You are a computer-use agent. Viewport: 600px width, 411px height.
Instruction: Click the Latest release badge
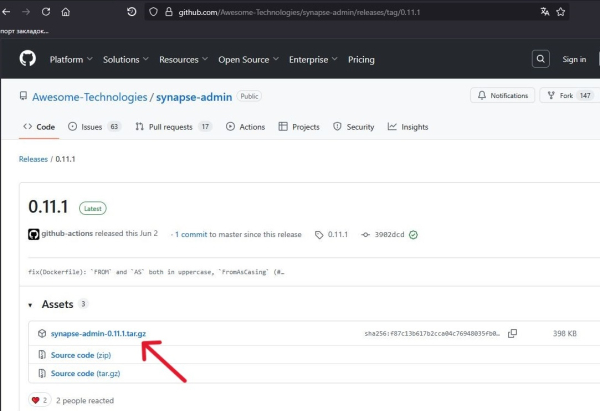coord(93,209)
